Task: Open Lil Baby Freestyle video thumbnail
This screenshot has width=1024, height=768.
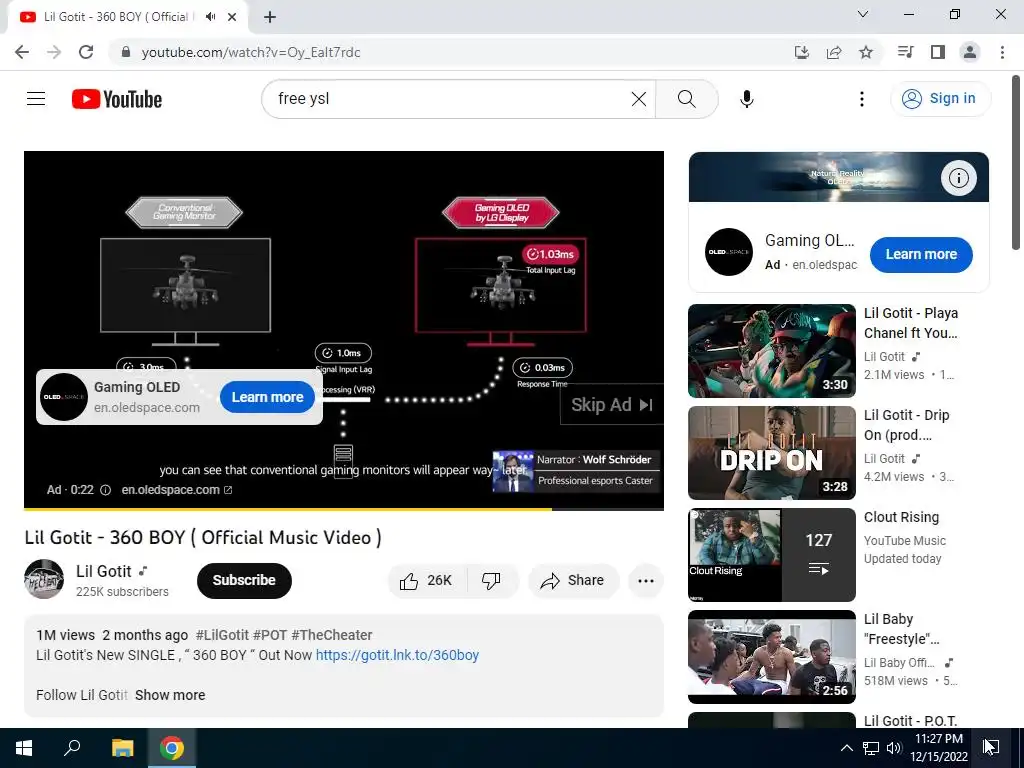Action: point(771,656)
